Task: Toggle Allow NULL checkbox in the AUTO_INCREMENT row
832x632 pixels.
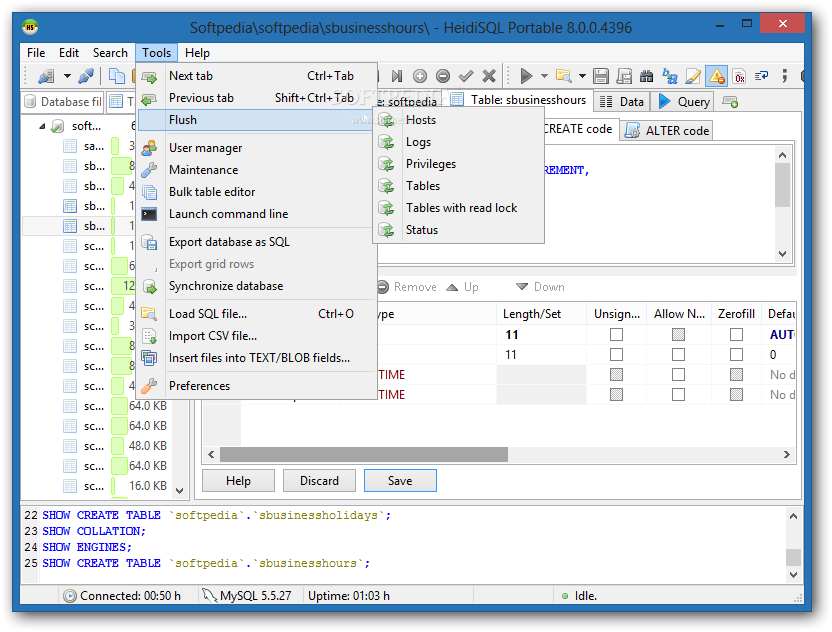Action: 678,334
